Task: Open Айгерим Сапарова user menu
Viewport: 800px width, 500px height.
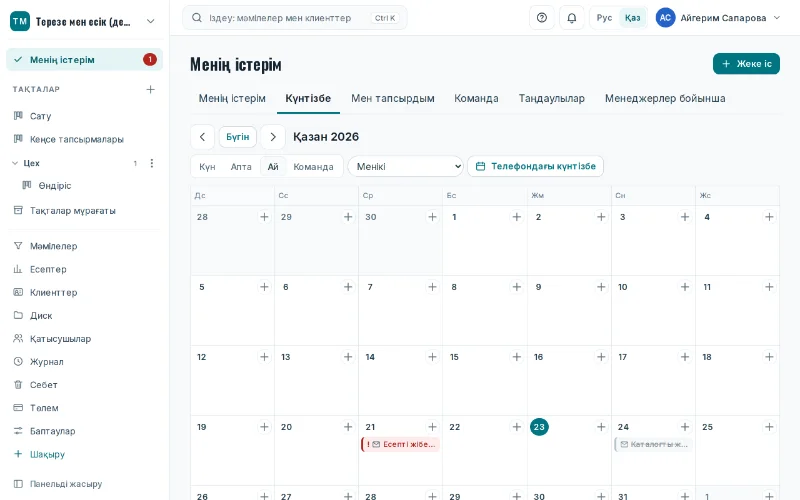Action: point(718,18)
